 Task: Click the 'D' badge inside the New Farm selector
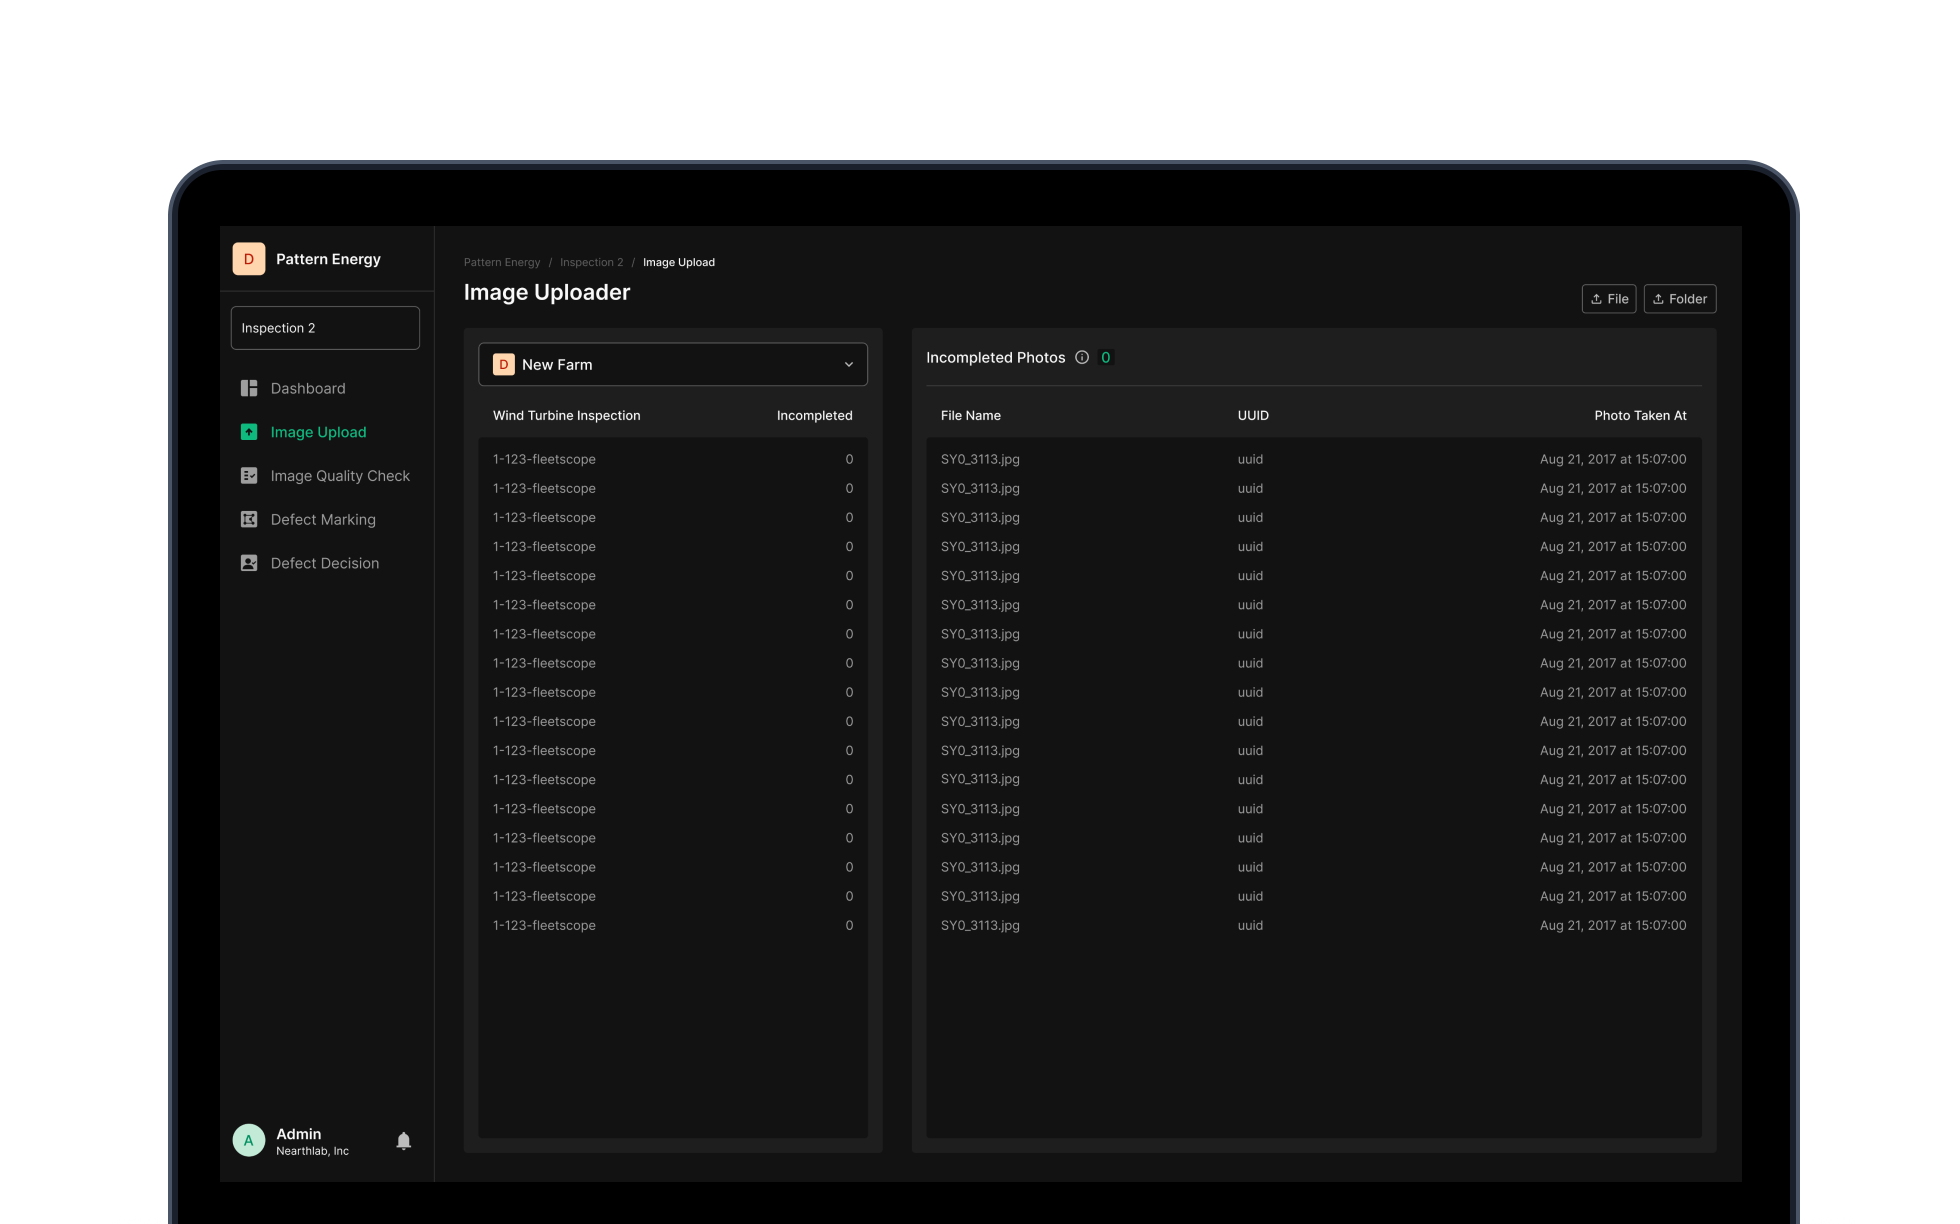tap(503, 364)
